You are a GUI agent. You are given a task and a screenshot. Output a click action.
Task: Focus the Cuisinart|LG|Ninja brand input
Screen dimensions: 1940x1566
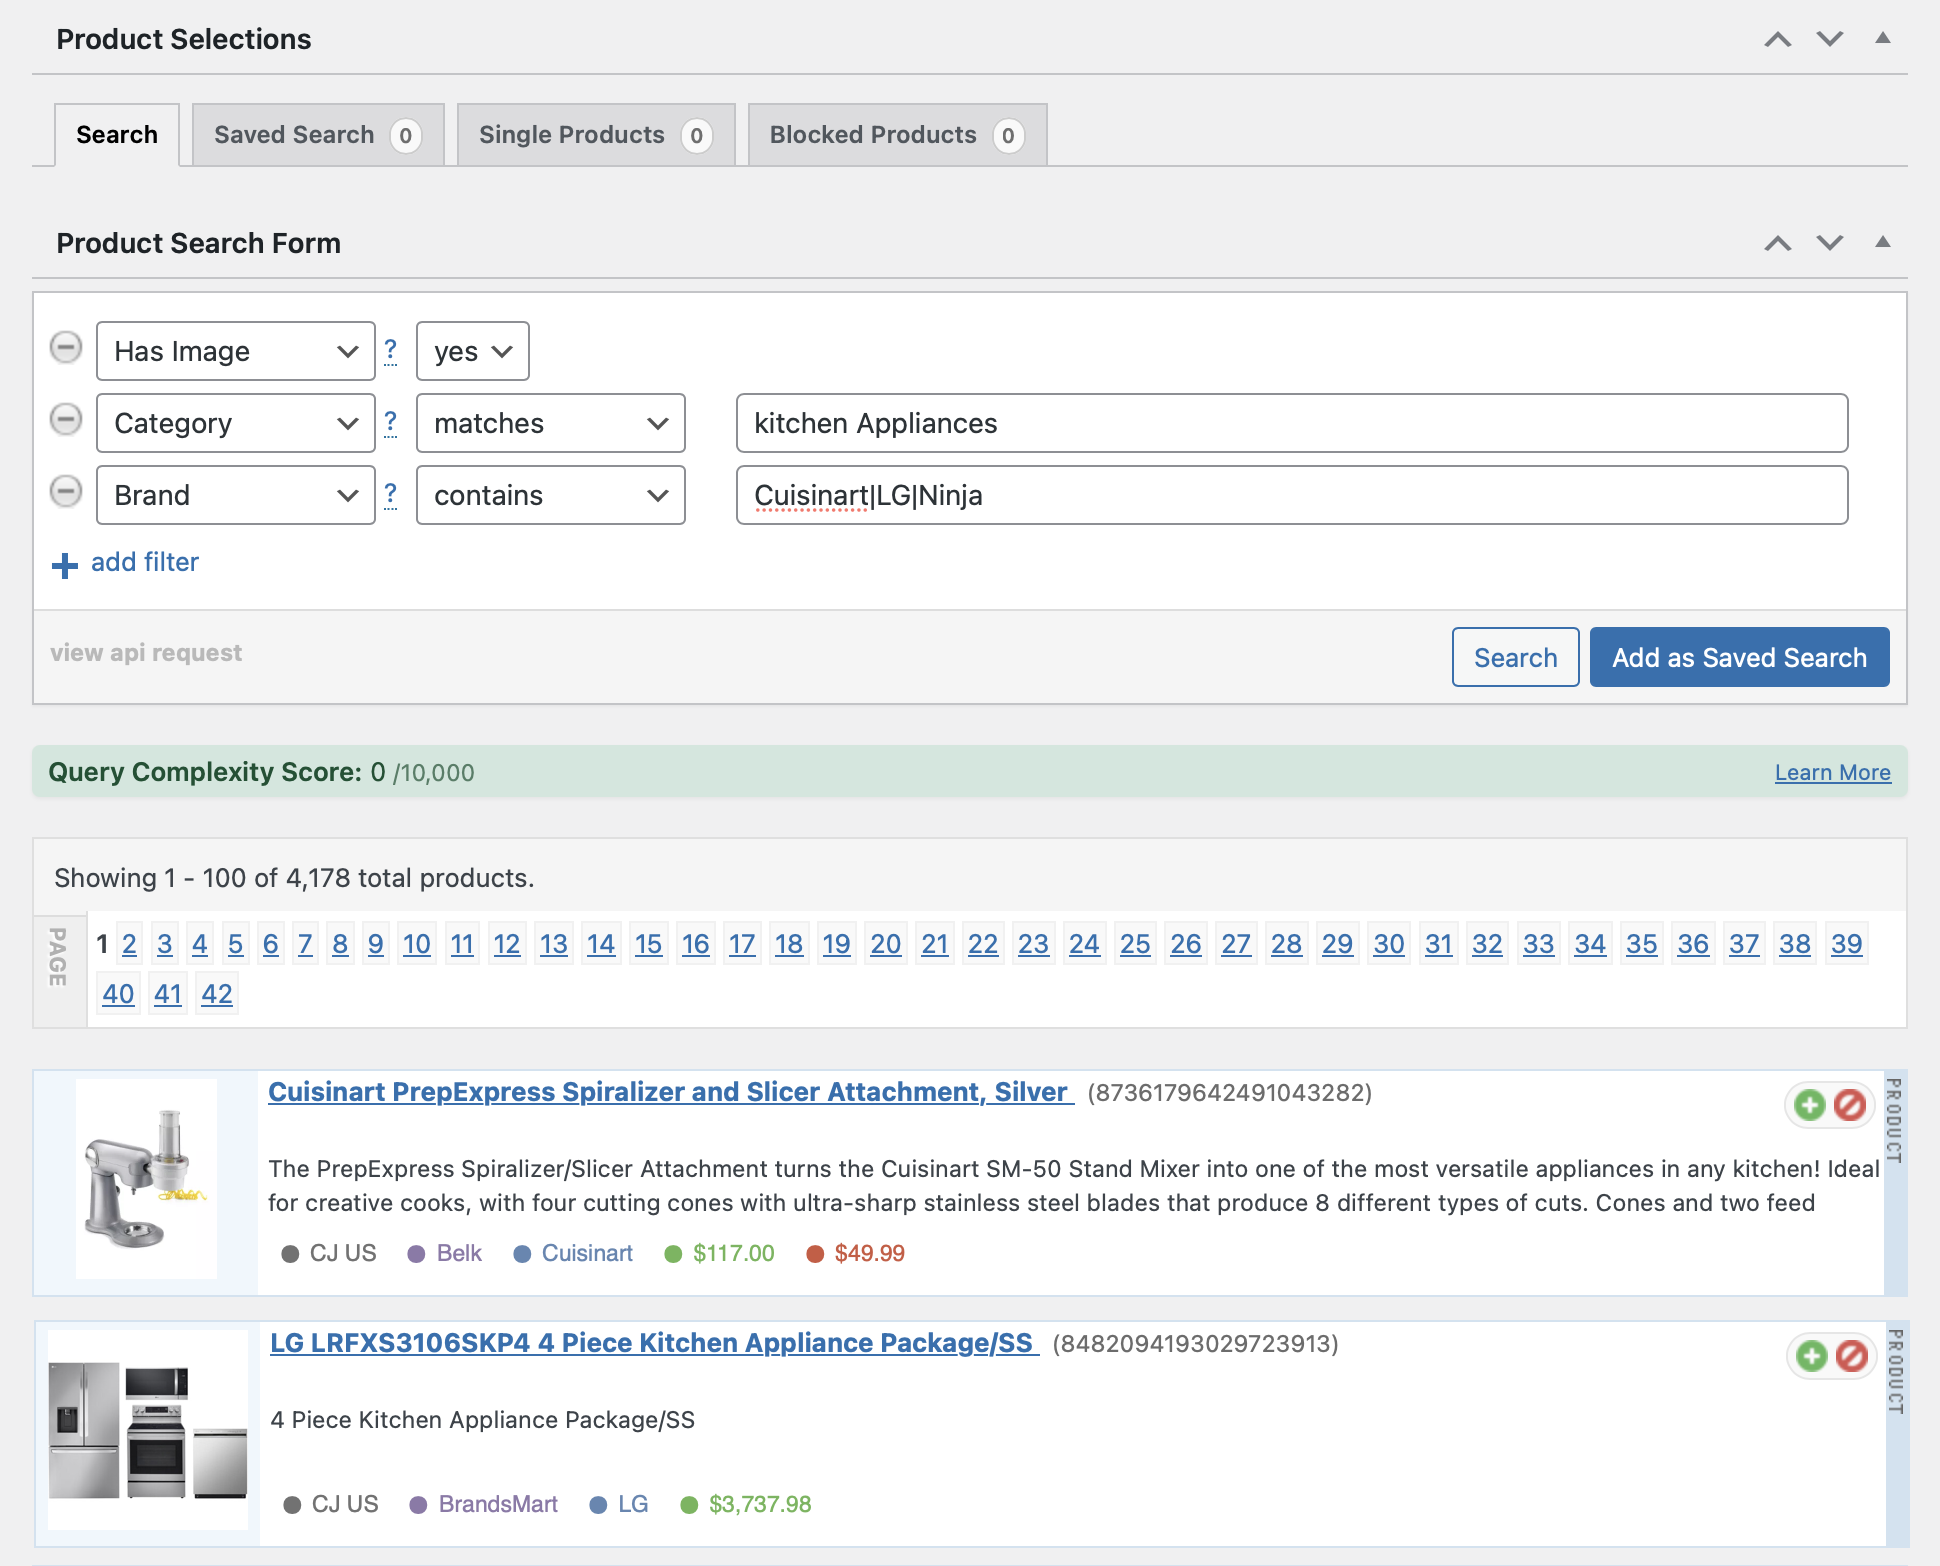[x=1292, y=495]
